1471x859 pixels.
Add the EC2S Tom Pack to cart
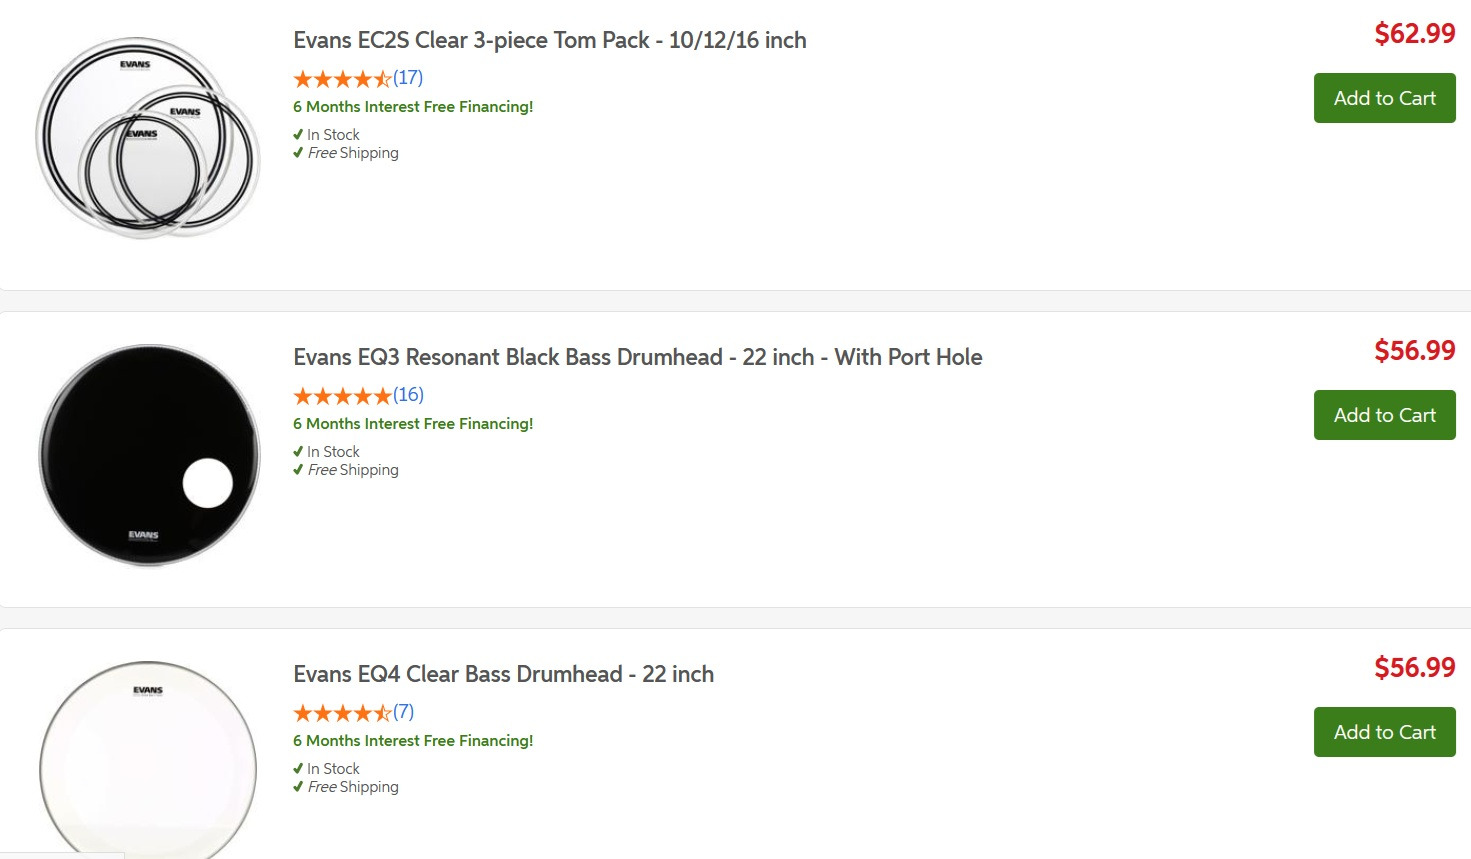1384,98
